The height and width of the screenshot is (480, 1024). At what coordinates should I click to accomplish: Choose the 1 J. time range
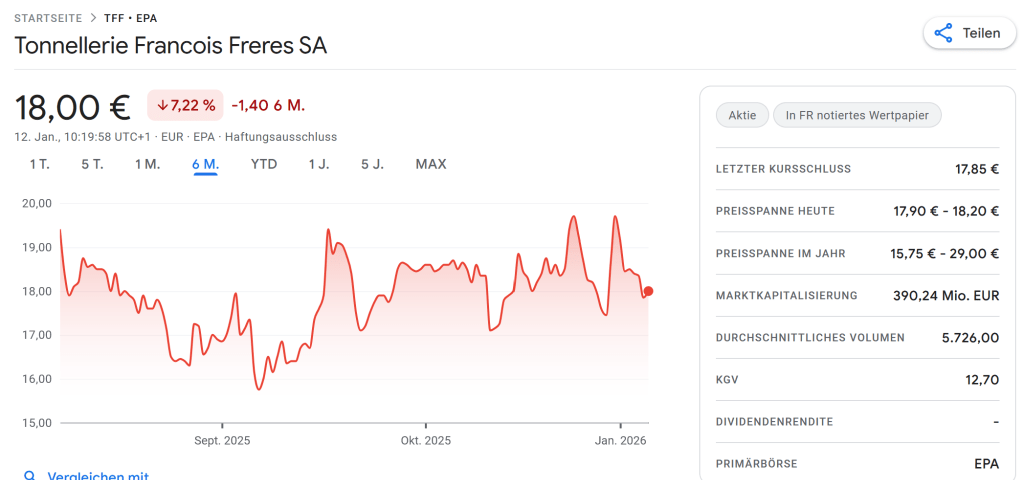click(x=319, y=164)
